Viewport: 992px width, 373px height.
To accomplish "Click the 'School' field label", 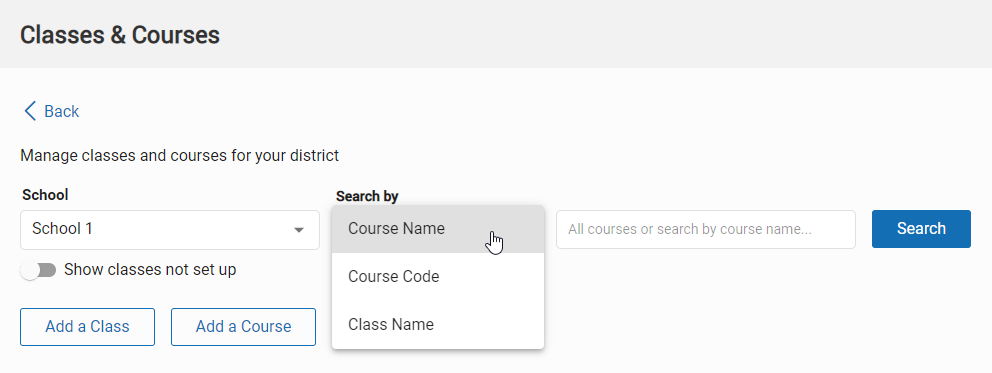I will pyautogui.click(x=45, y=195).
